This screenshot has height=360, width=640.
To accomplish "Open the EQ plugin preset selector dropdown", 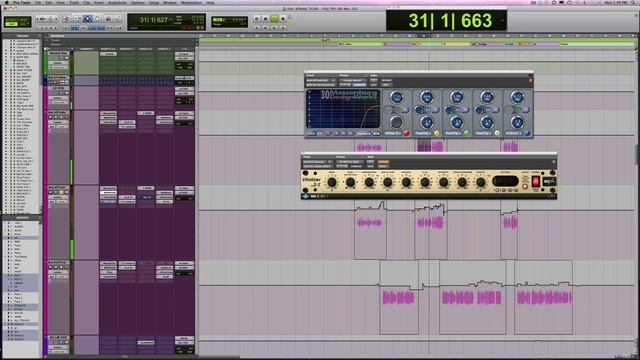I will (x=352, y=80).
